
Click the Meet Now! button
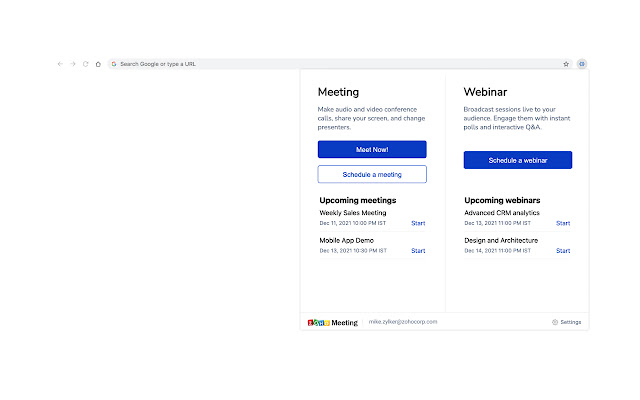click(372, 149)
